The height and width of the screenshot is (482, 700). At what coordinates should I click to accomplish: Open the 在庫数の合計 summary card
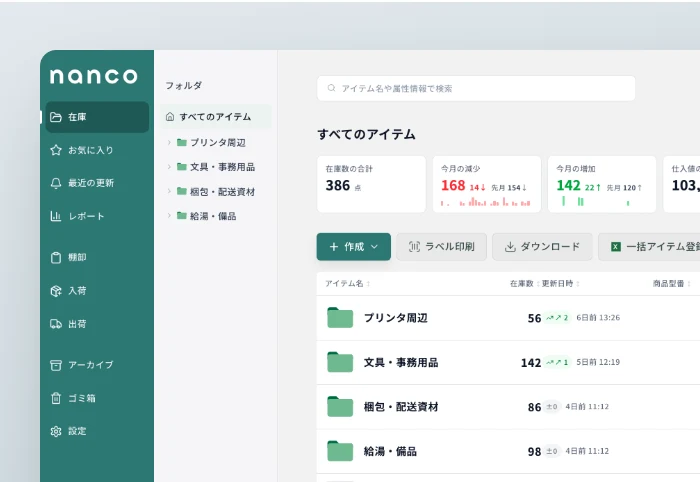tap(371, 184)
